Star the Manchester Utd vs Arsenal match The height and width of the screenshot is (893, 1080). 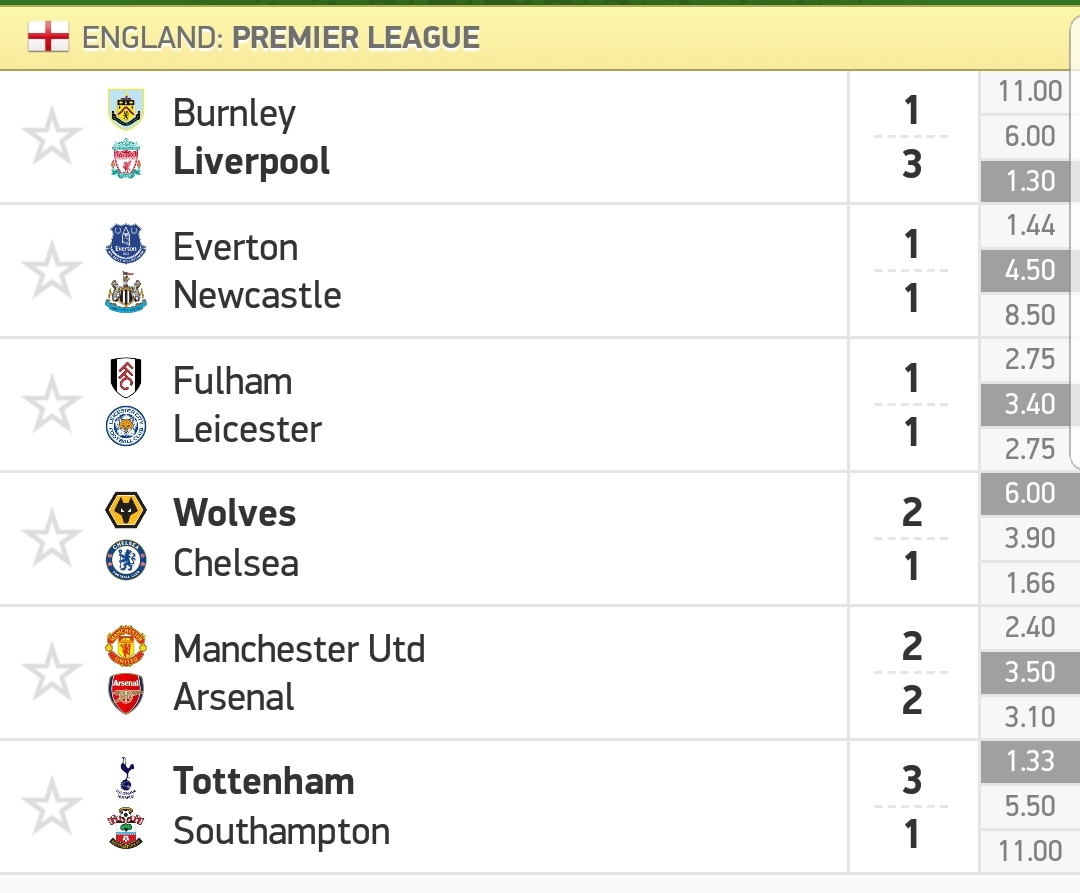point(52,671)
